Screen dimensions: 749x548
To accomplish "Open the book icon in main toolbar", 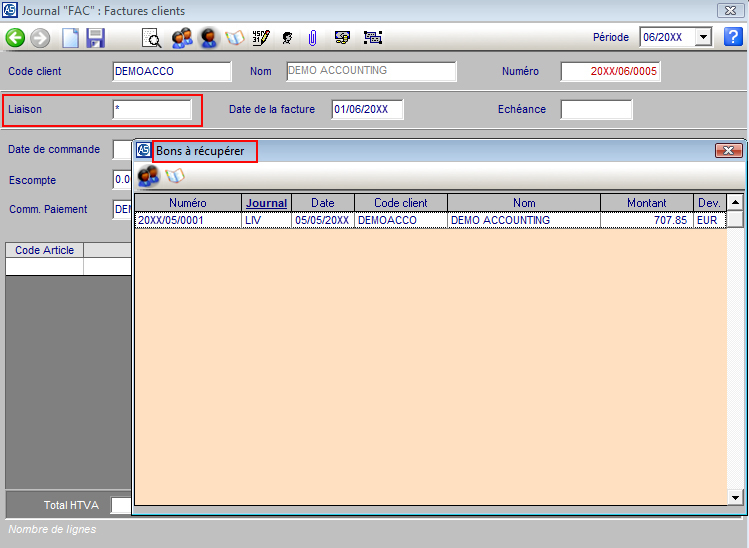I will click(x=235, y=38).
